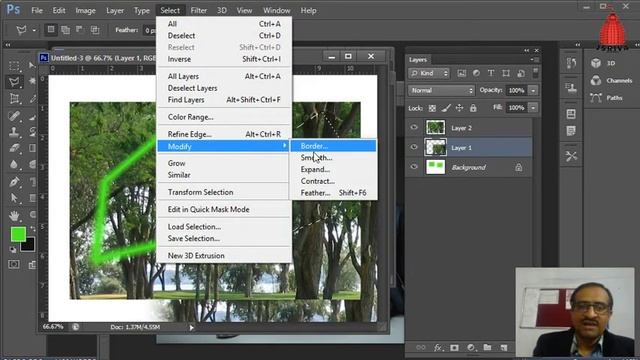Select the Rectangular Marquee tool
Screen dimensions: 640x360
14,66
